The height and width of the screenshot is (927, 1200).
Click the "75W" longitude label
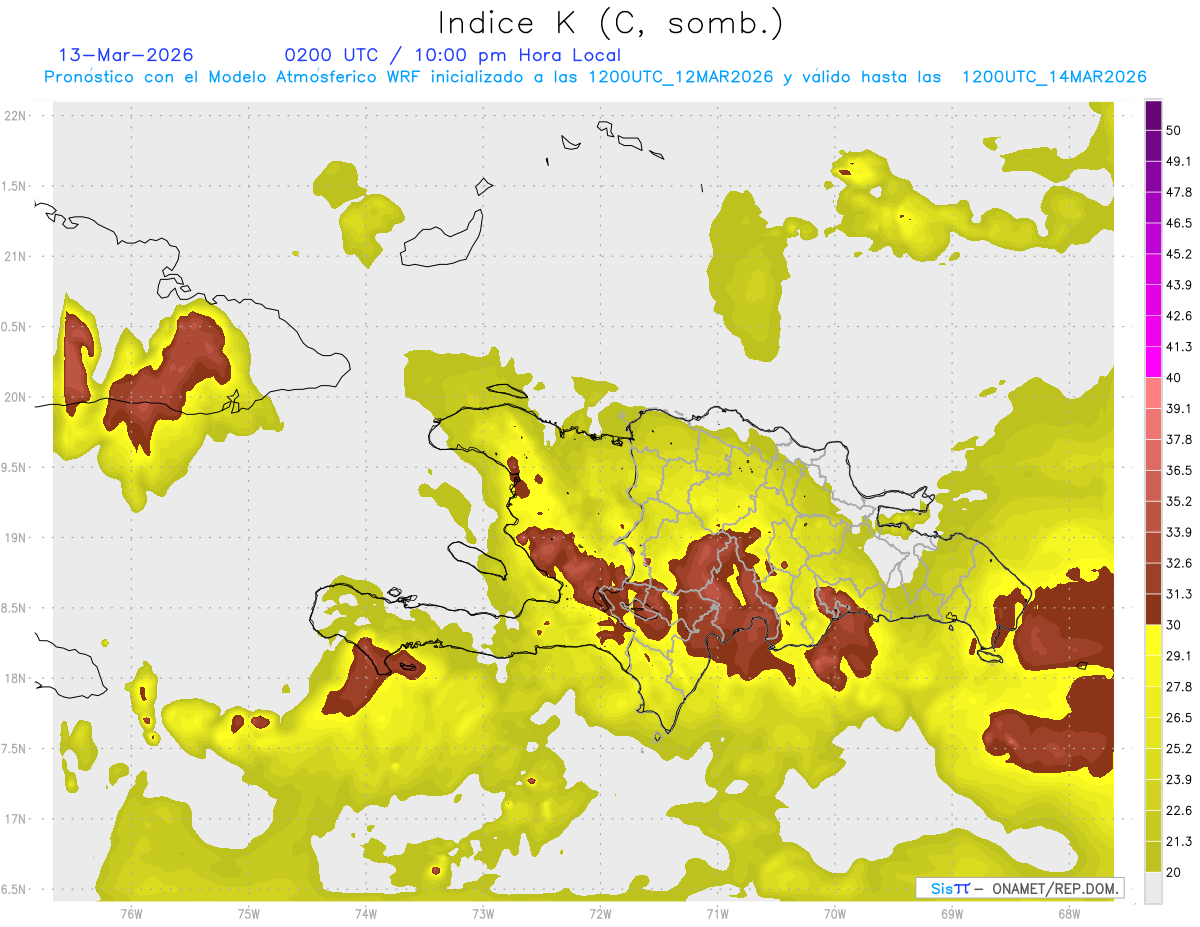coord(249,913)
